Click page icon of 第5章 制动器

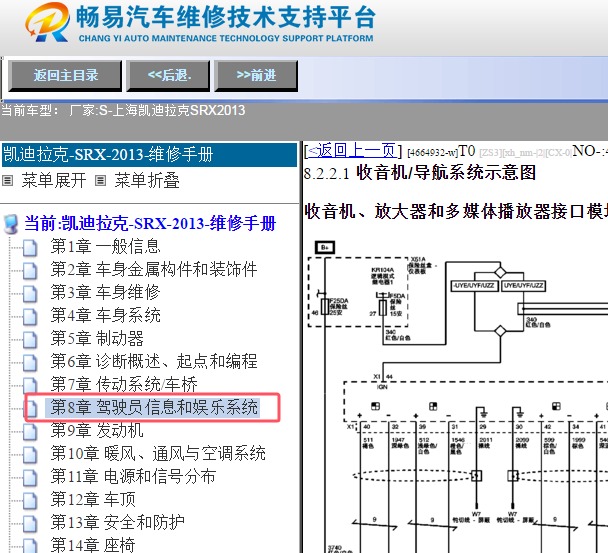pos(30,340)
